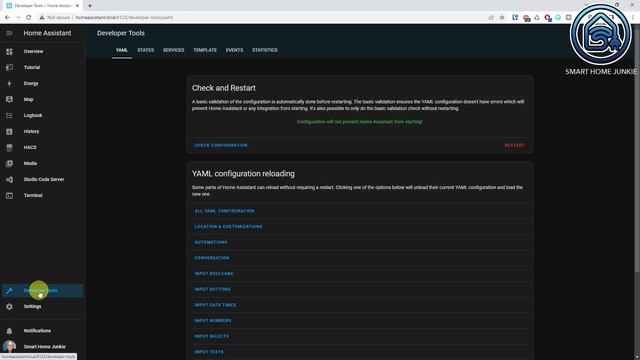Reload Input Date Times
Image resolution: width=640 pixels, height=360 pixels.
(x=215, y=305)
